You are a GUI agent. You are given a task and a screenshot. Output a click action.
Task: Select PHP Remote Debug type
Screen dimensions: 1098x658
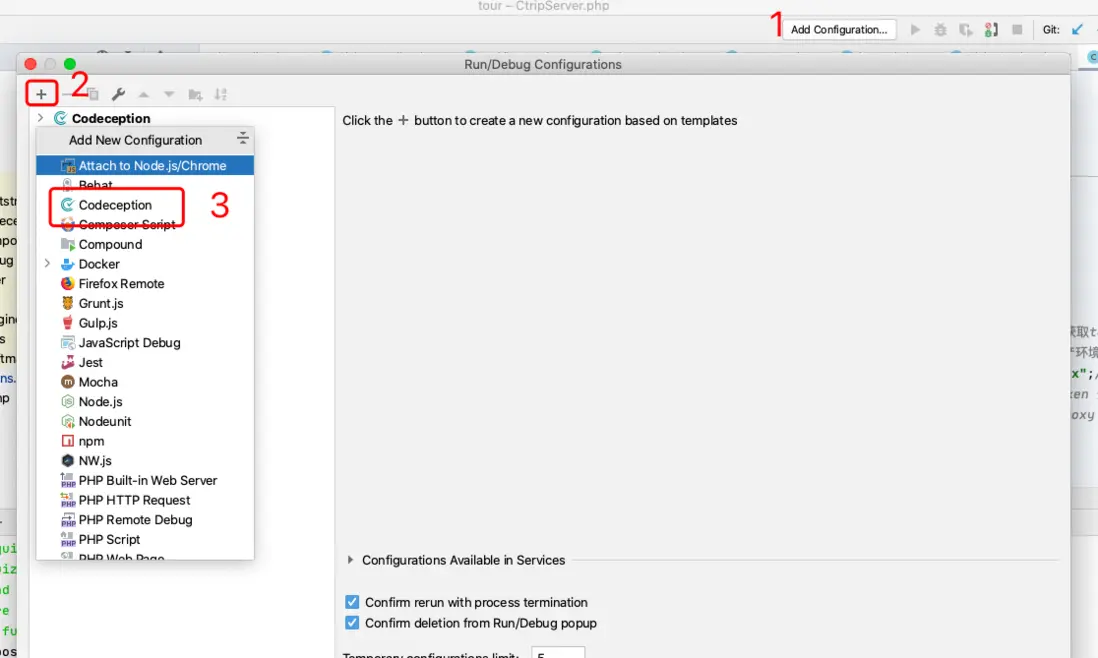click(x=145, y=519)
